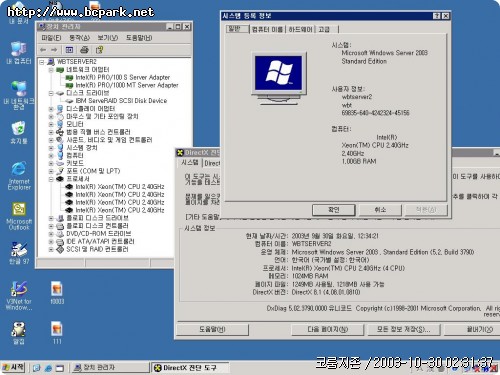The image size is (500, 375).
Task: Collapse the 프로세서 node
Action: click(x=51, y=179)
